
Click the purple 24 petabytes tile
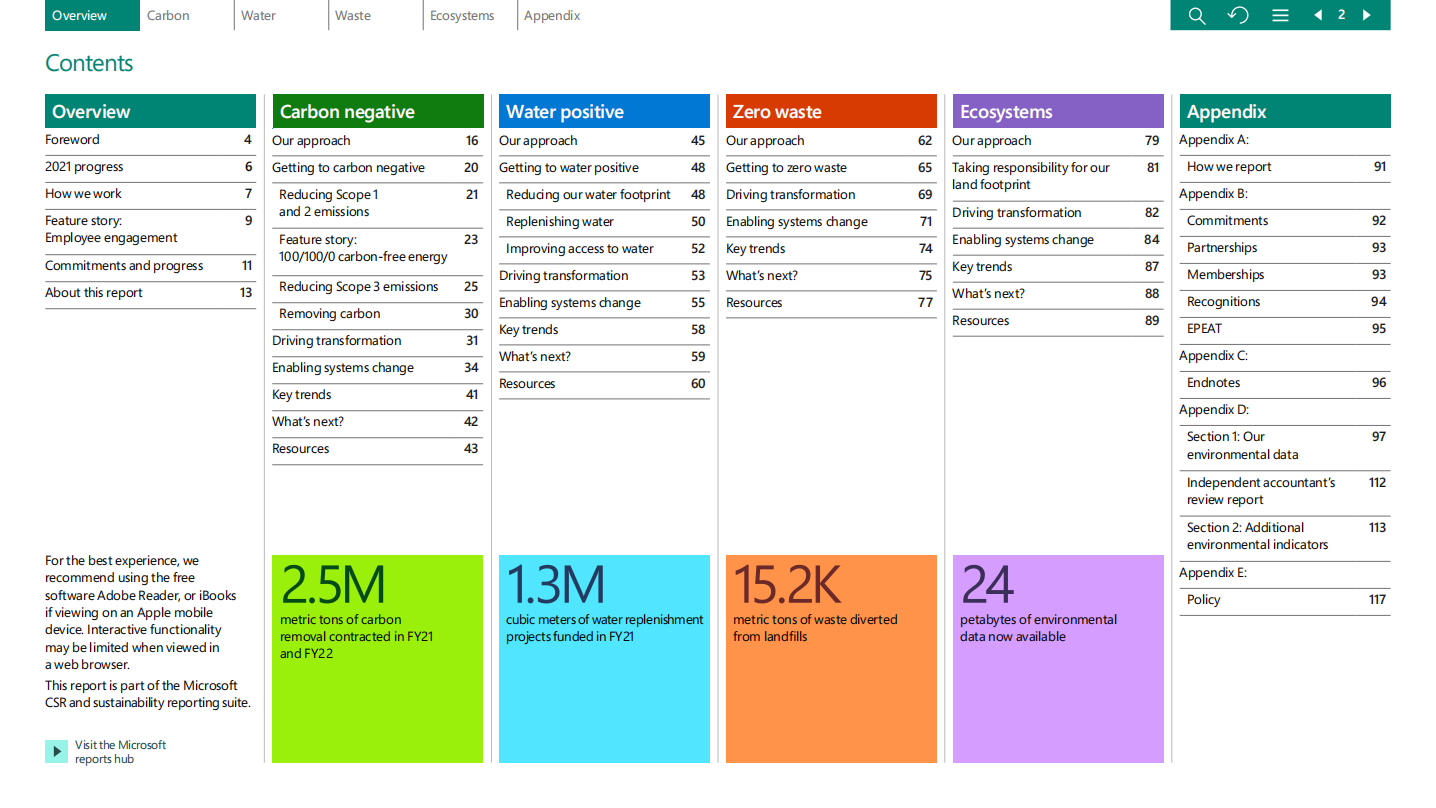pos(1057,658)
